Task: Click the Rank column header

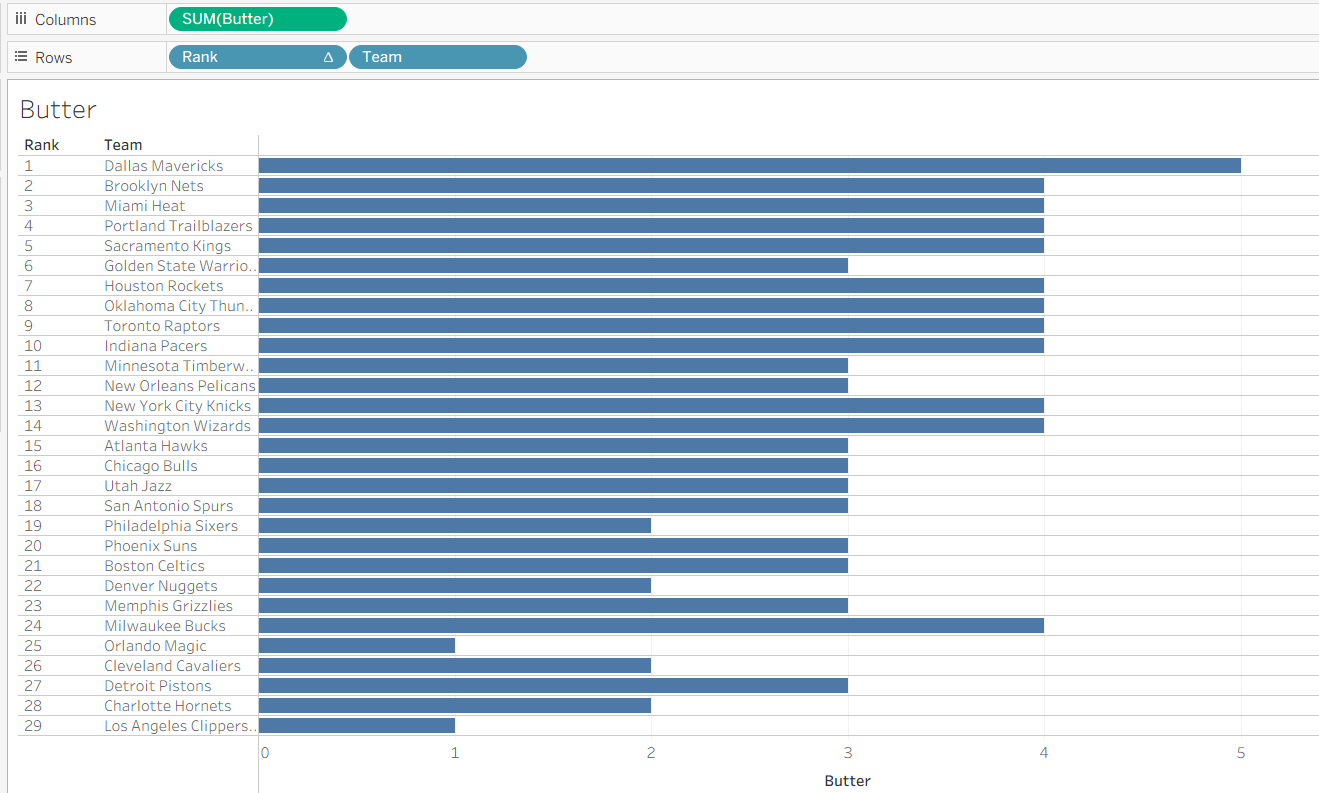Action: click(42, 145)
